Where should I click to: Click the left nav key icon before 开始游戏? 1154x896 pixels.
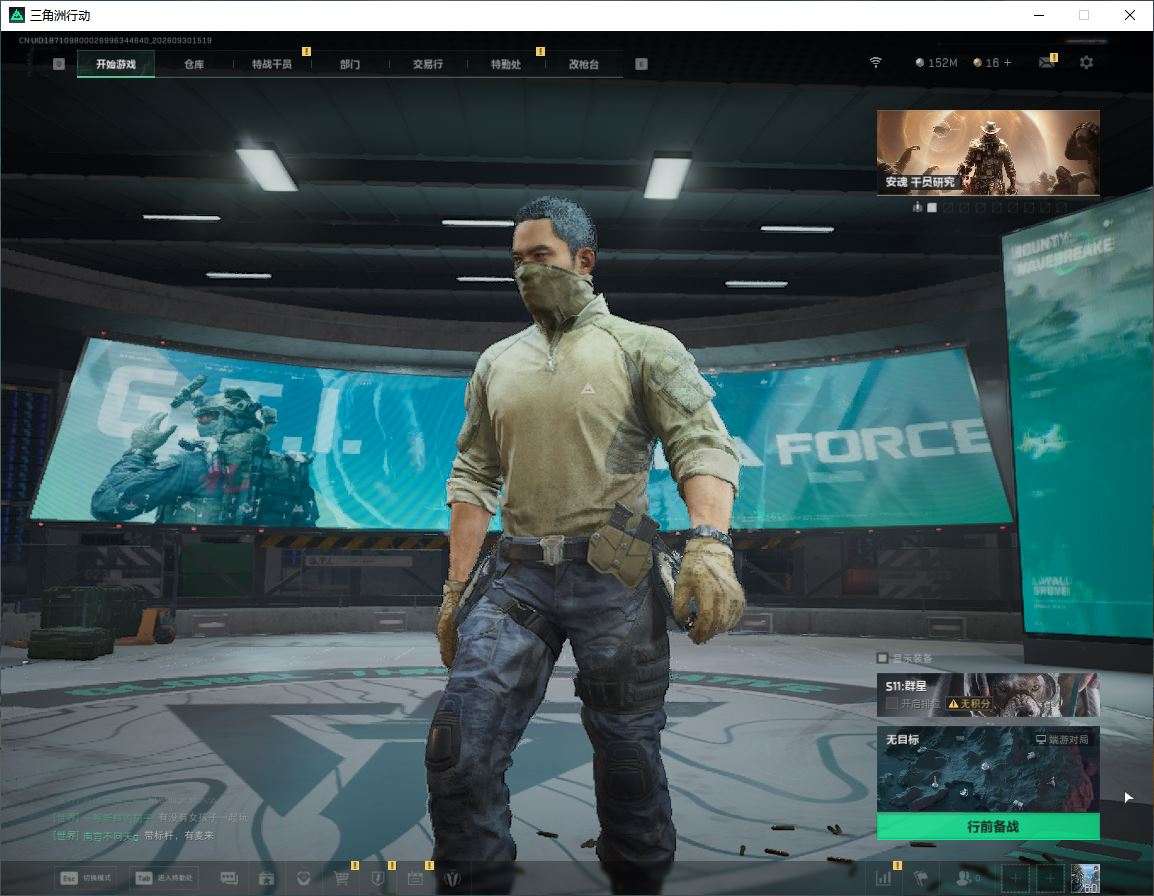pos(59,64)
